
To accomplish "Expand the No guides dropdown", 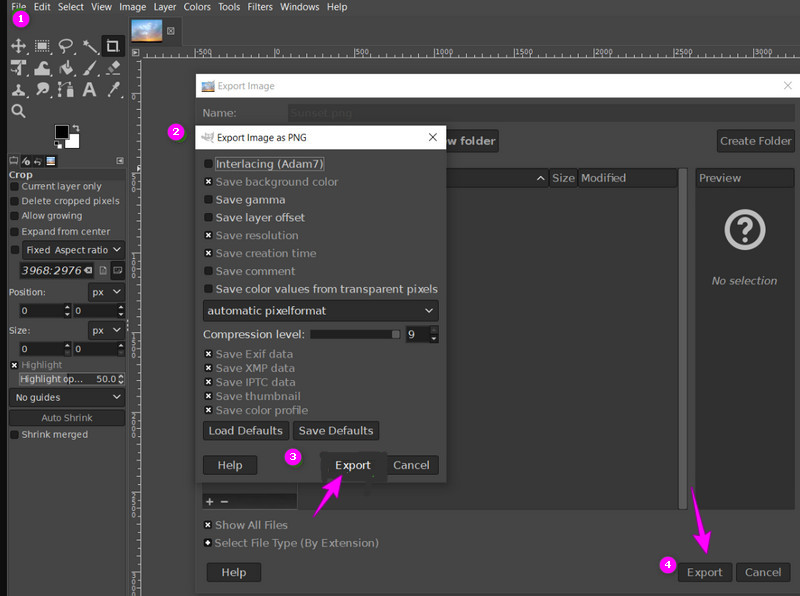I will (67, 397).
